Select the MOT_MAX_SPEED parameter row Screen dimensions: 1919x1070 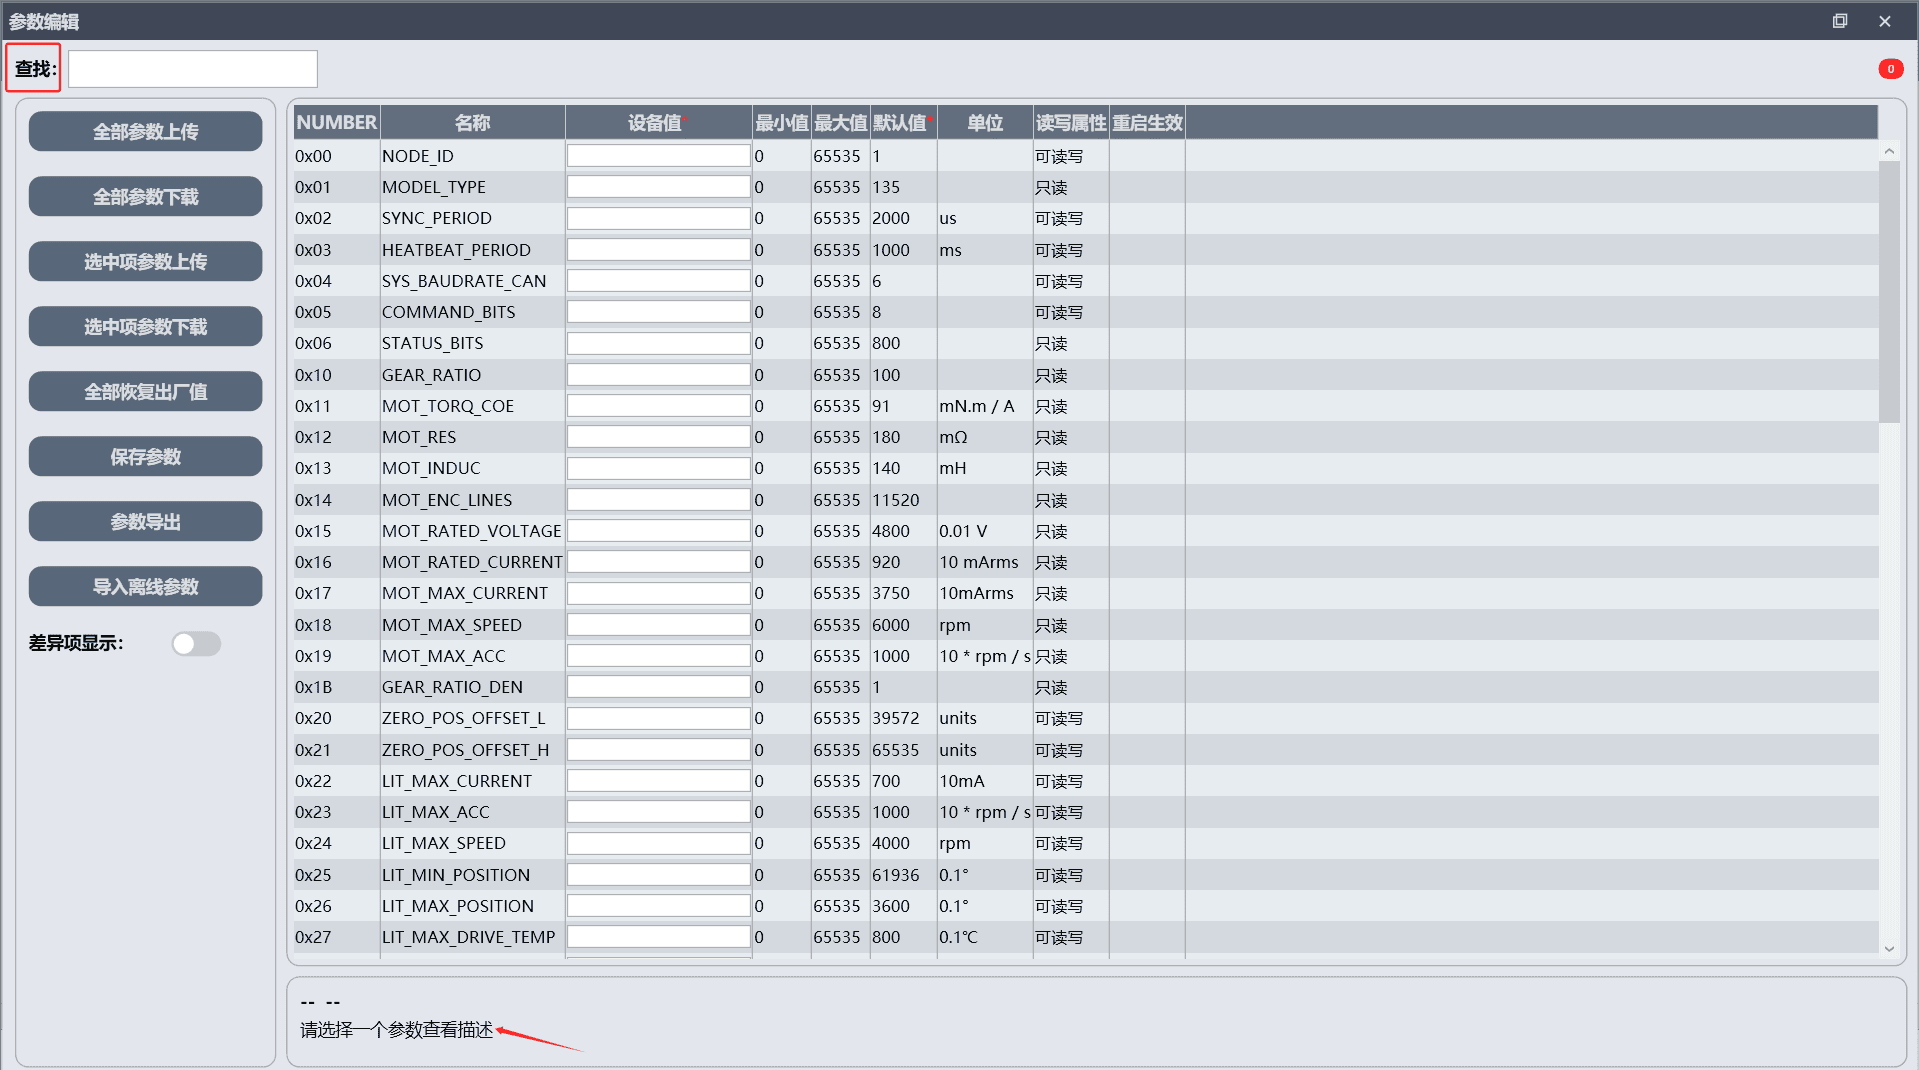tap(1086, 625)
